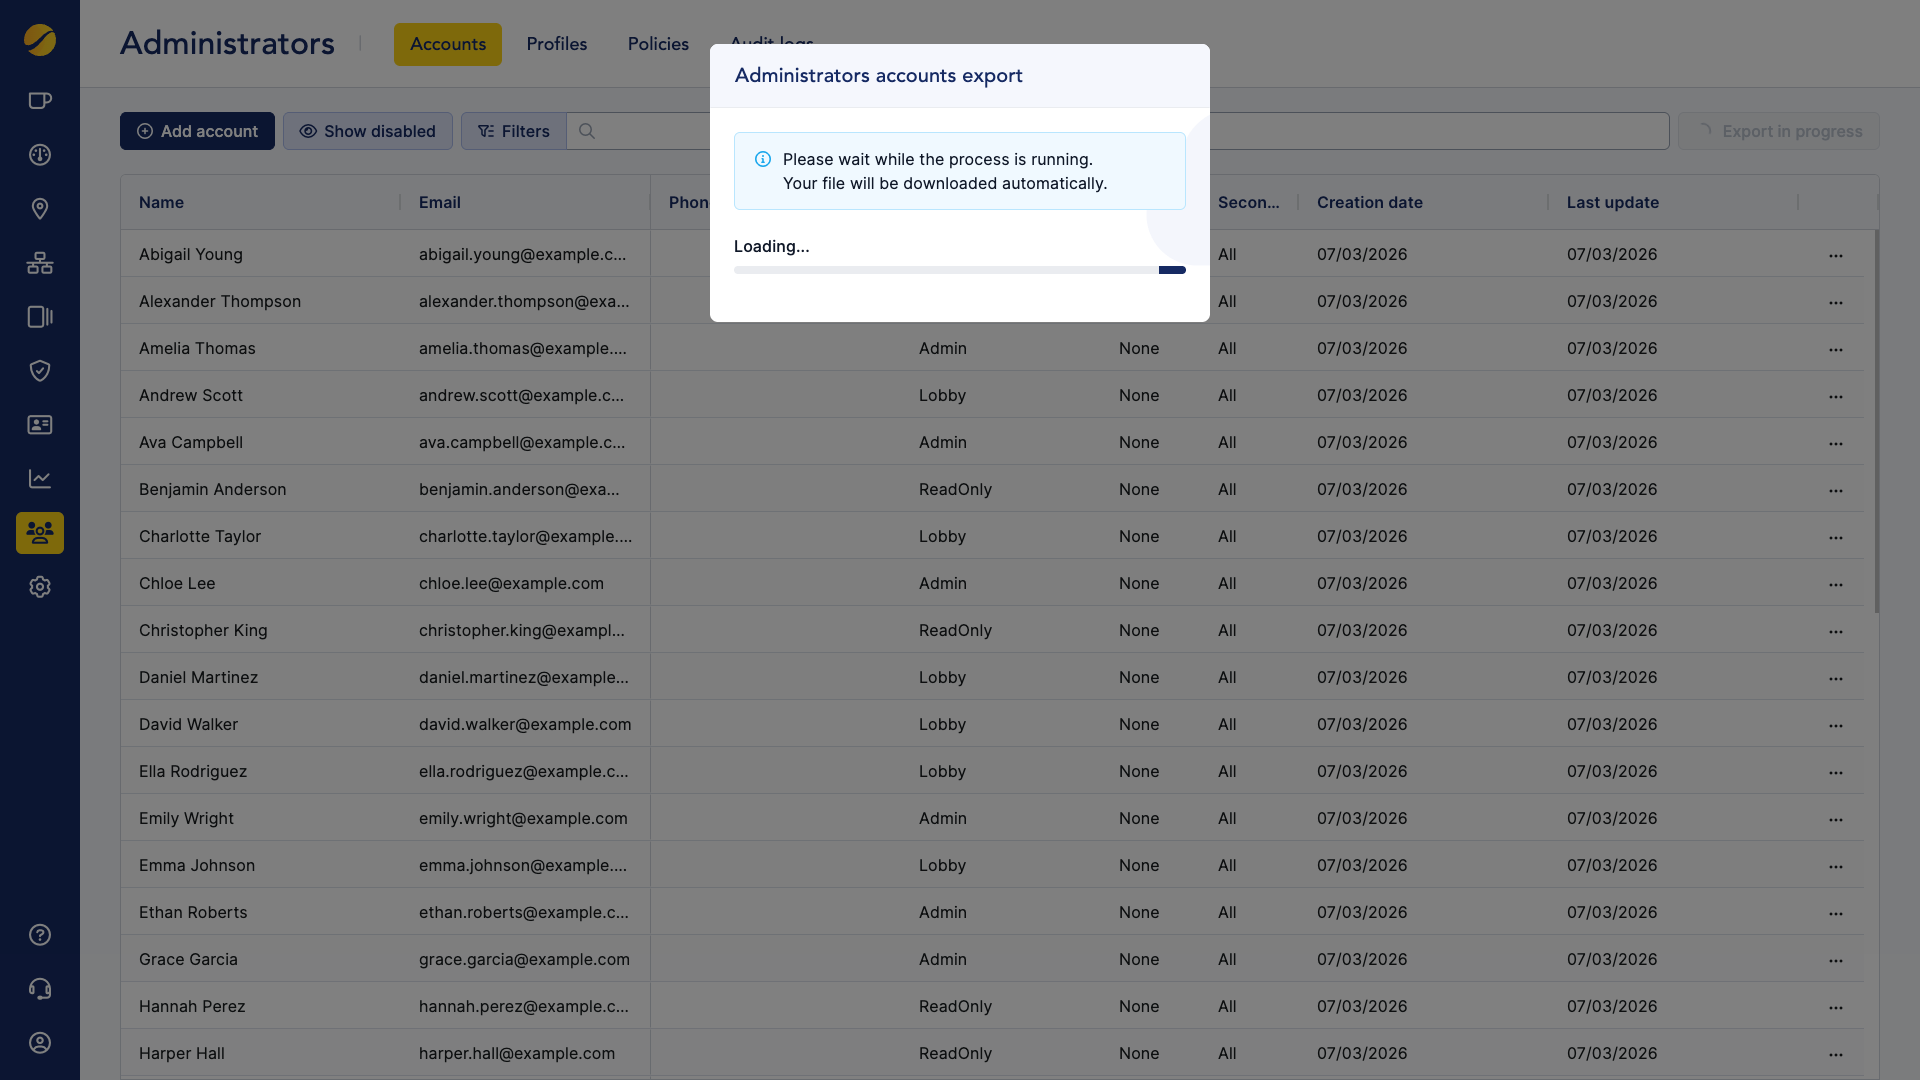Select the Harper Hall name cell

click(x=182, y=1053)
